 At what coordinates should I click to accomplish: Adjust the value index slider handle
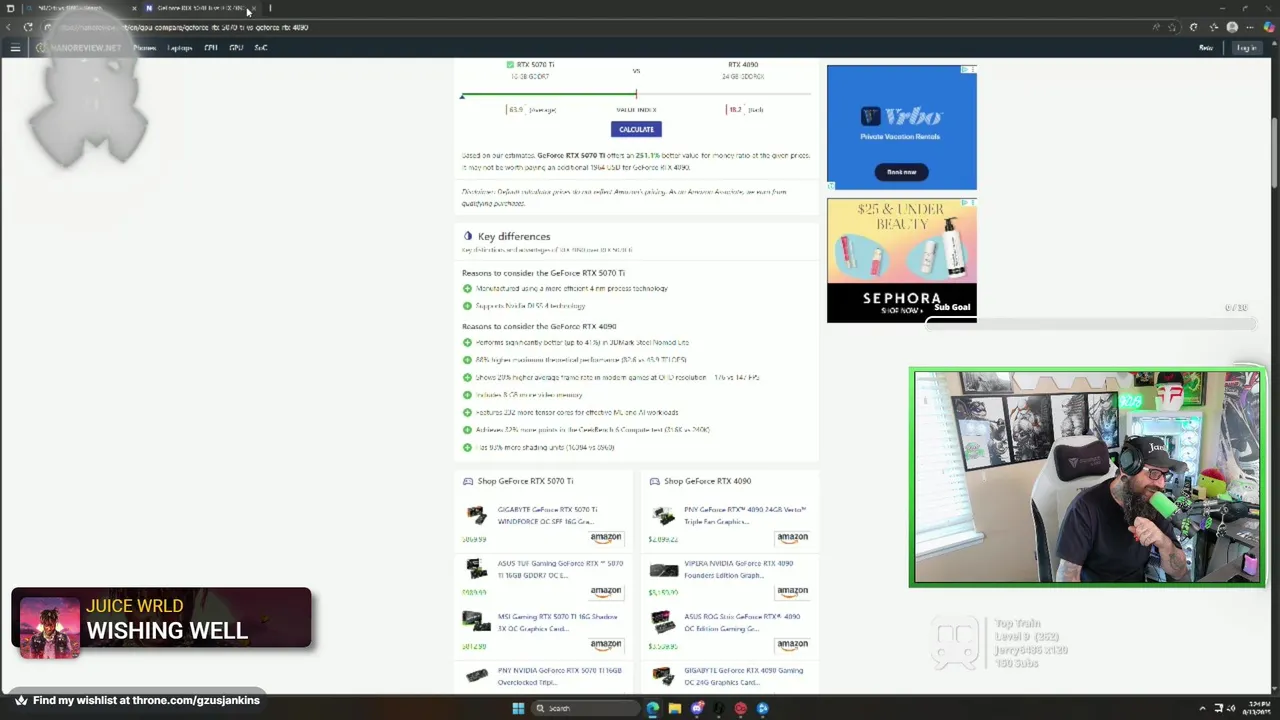(x=636, y=95)
